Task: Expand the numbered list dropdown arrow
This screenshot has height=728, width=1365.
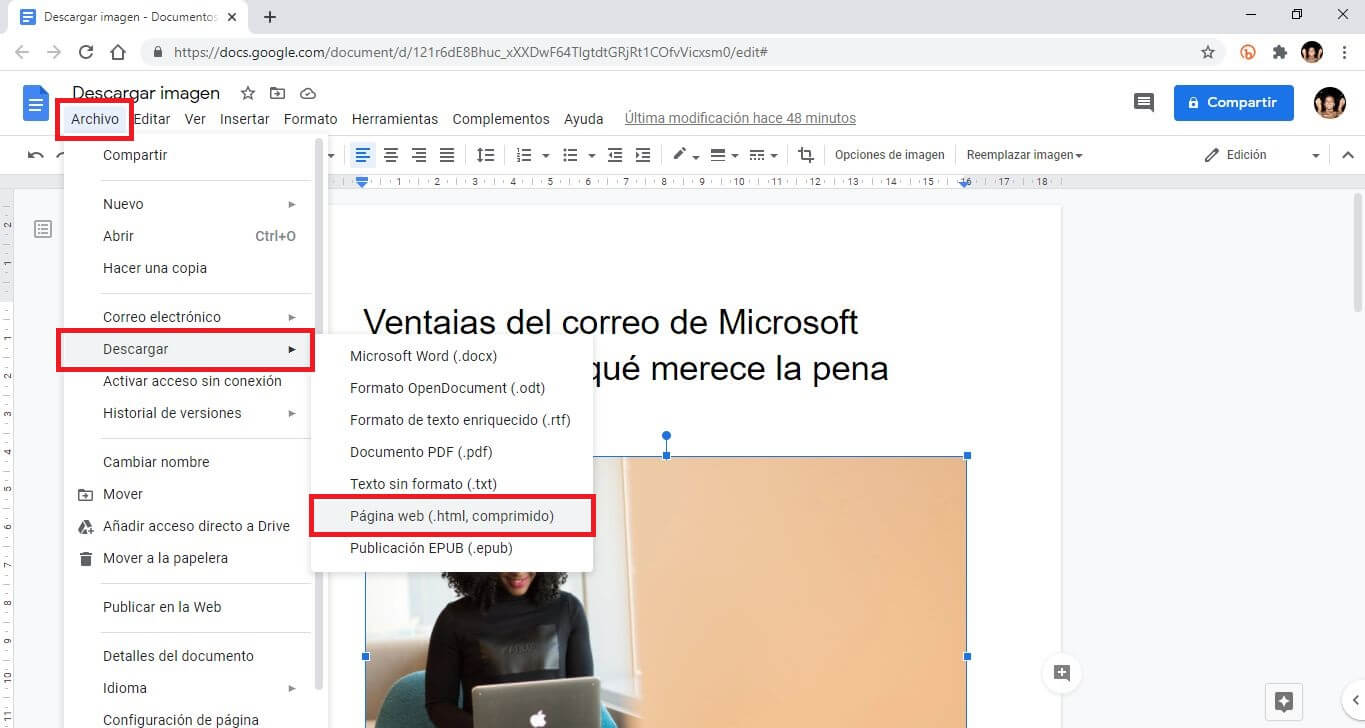Action: click(546, 155)
